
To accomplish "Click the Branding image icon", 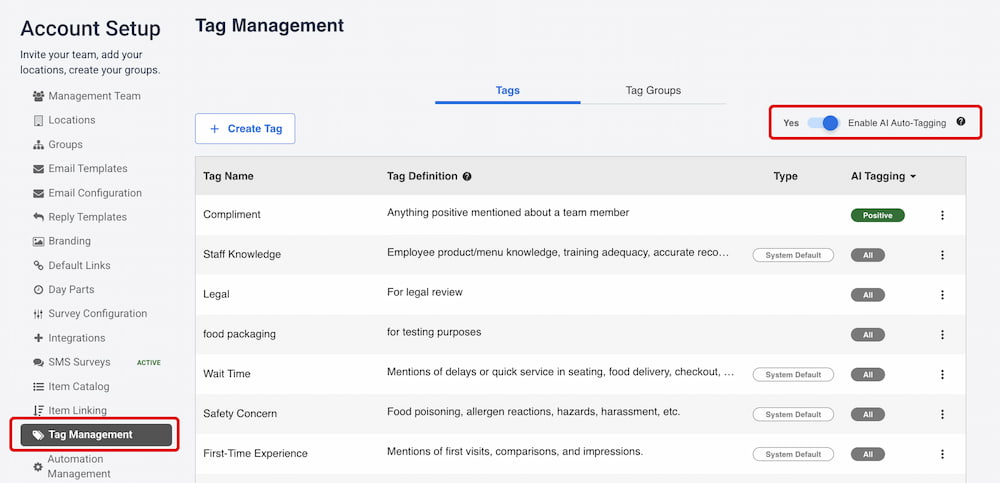I will tap(38, 241).
